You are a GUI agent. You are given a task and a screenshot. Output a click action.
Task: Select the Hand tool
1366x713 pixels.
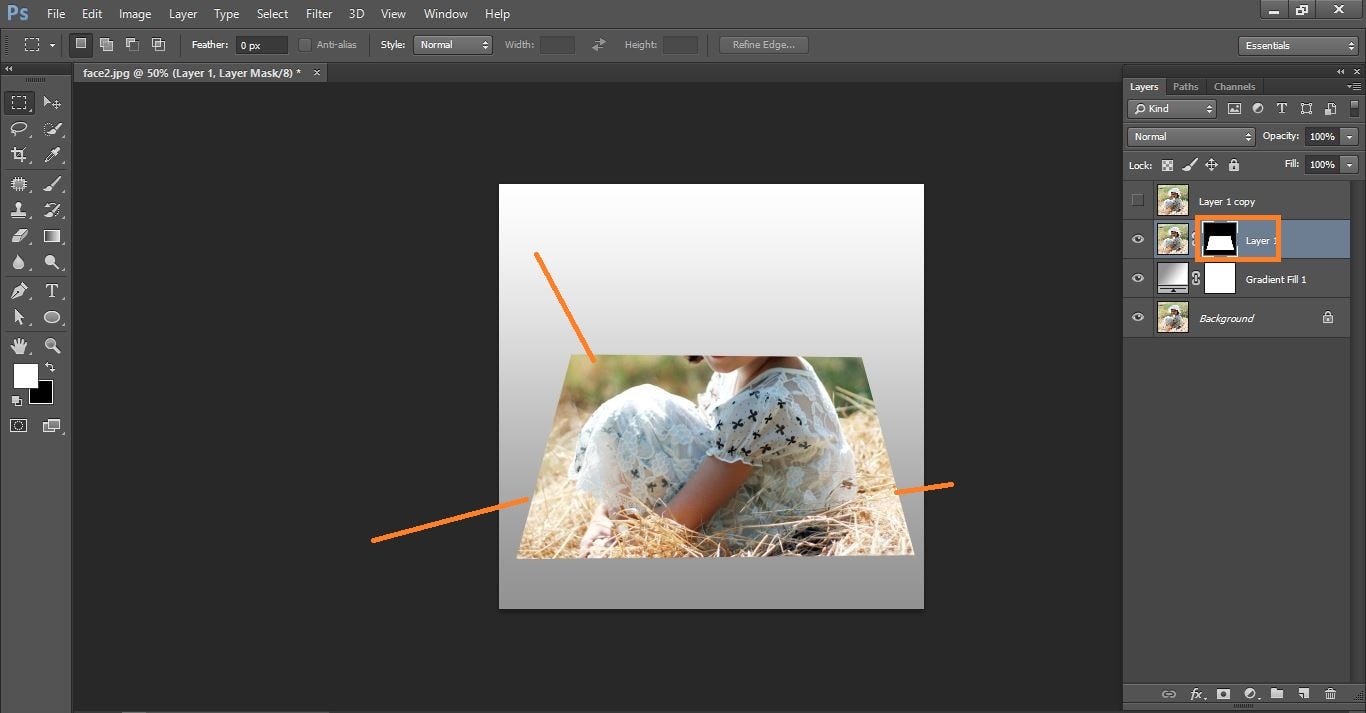pyautogui.click(x=19, y=346)
